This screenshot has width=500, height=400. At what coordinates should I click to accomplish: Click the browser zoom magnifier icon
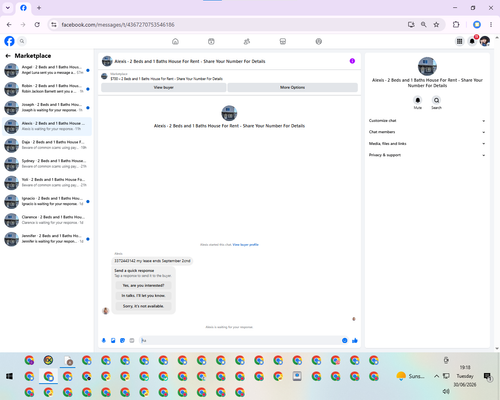tap(424, 24)
